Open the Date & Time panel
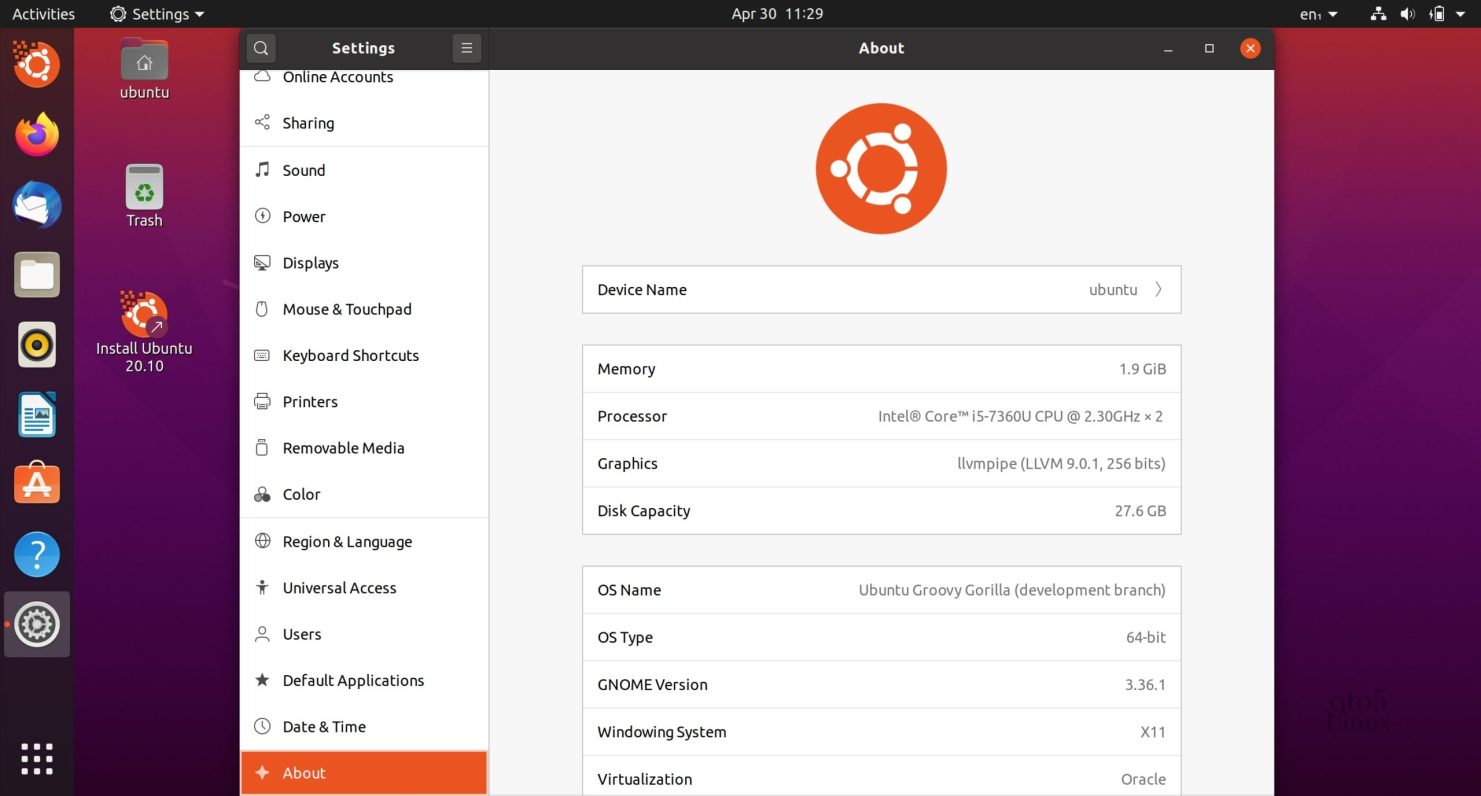Image resolution: width=1481 pixels, height=796 pixels. coord(364,726)
